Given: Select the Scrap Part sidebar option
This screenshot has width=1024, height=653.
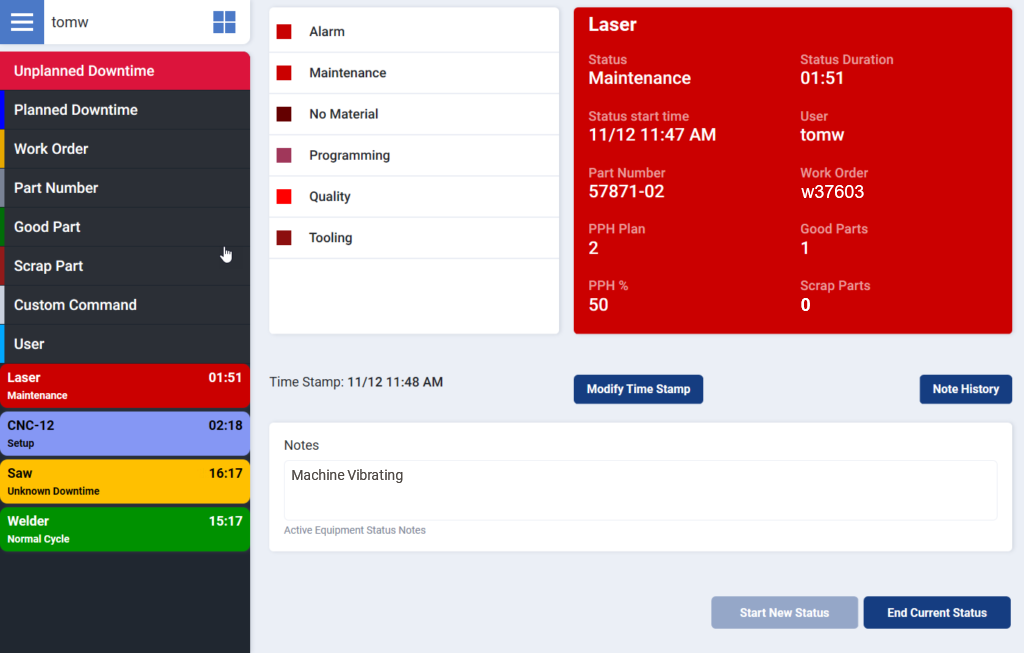Looking at the screenshot, I should [125, 266].
